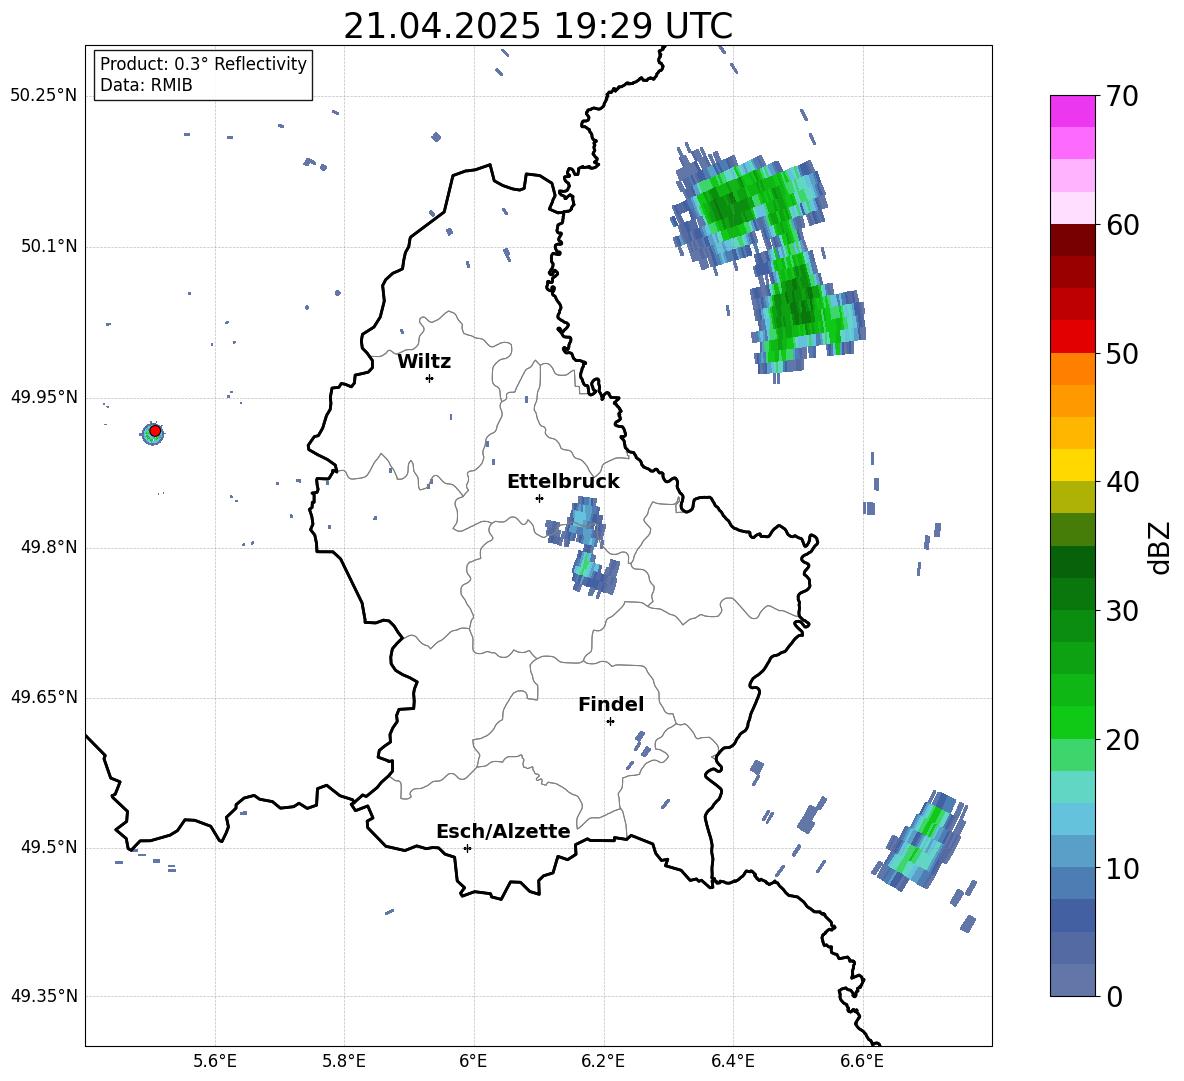
Task: Click the colorbar value 10 label
Action: point(1122,869)
